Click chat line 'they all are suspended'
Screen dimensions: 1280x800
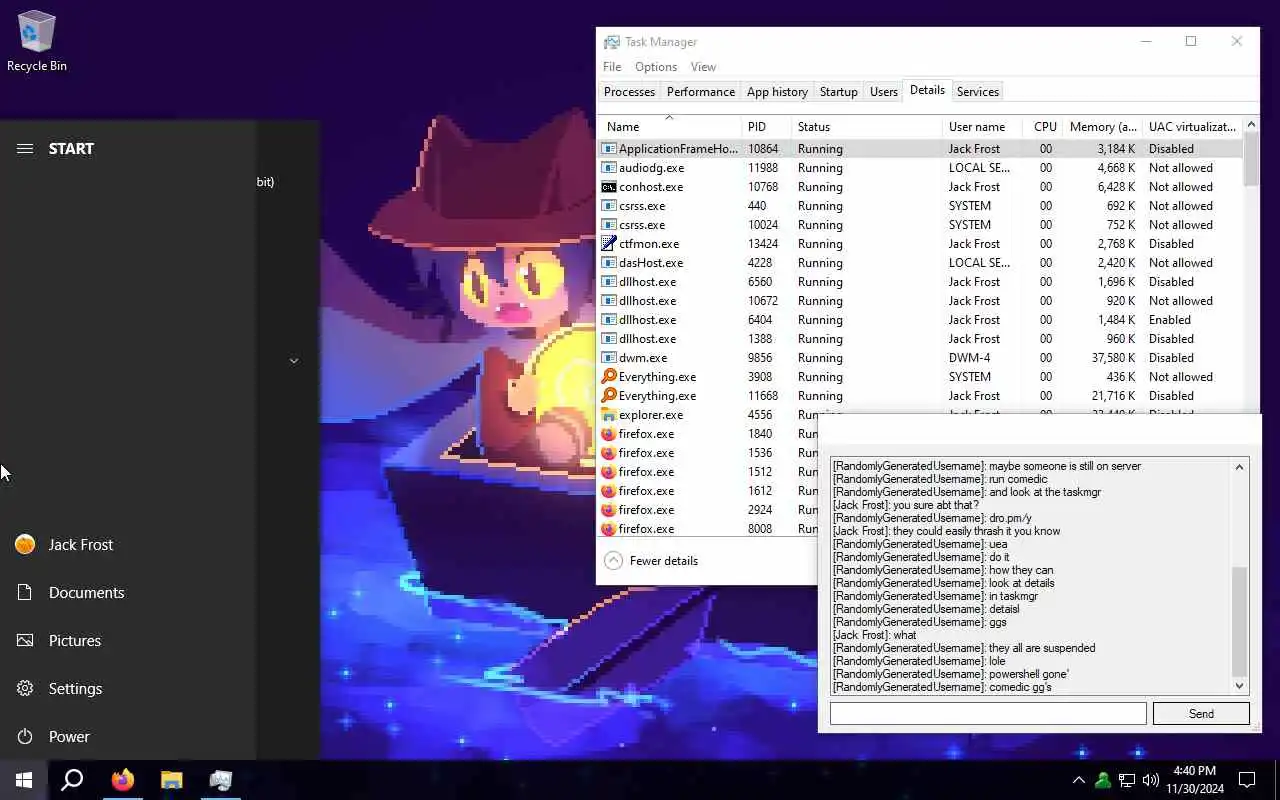point(964,648)
